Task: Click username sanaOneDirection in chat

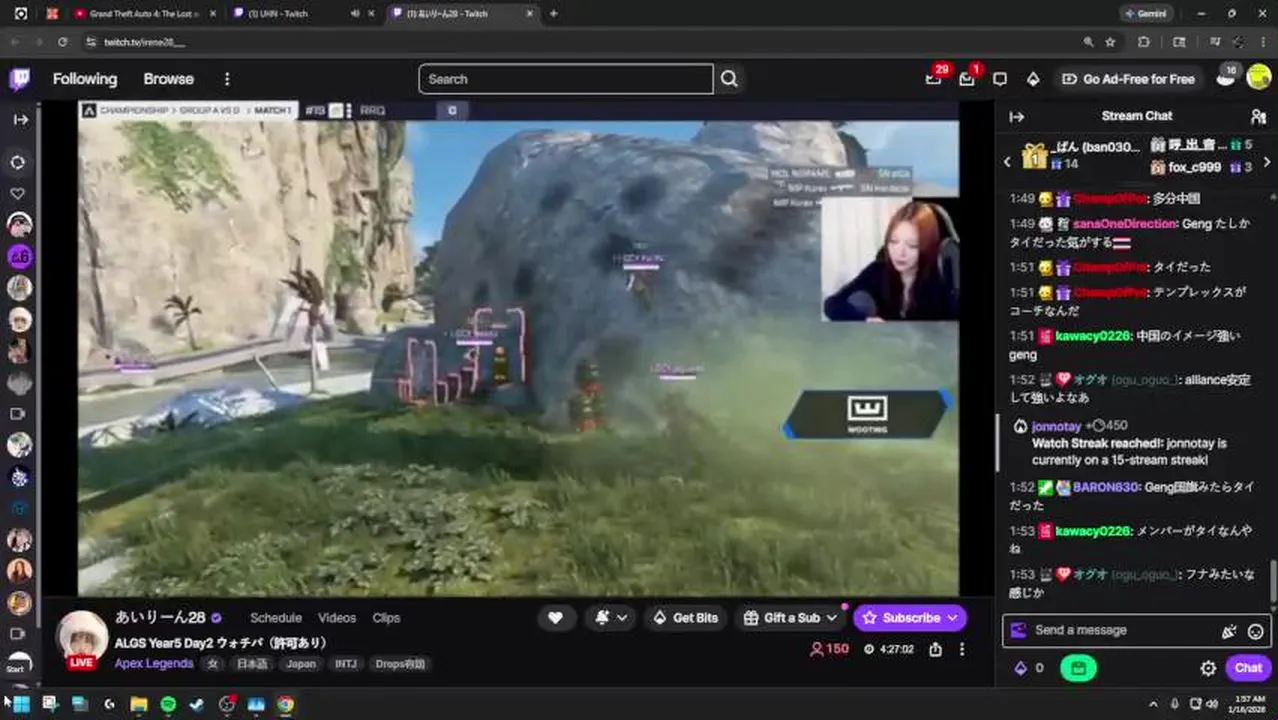Action: (x=1125, y=224)
